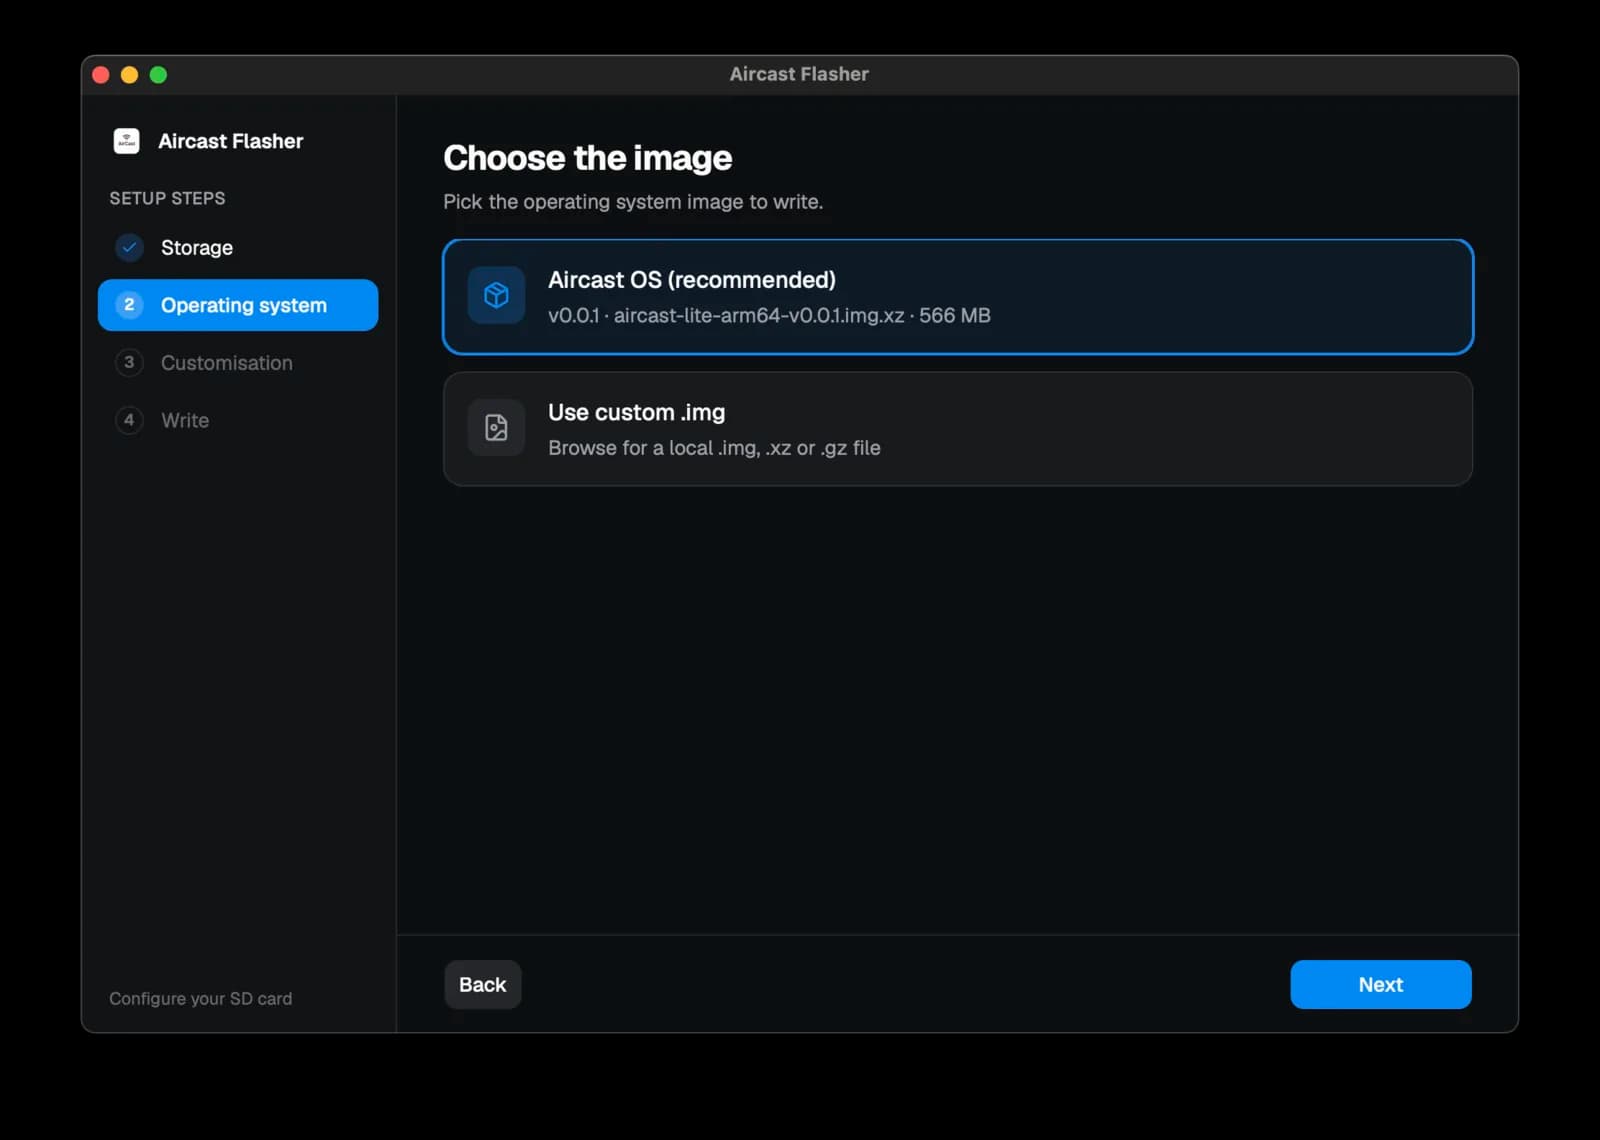Click the 'Aircast Flasher' sidebar title text
Image resolution: width=1600 pixels, height=1140 pixels.
[231, 141]
